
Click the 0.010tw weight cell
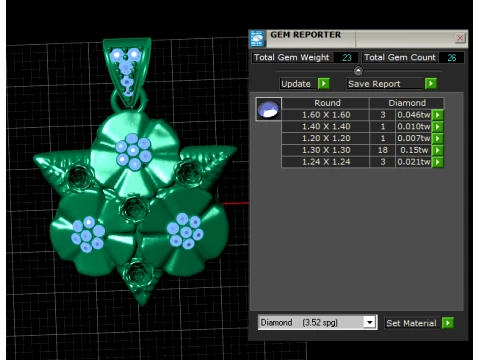(414, 127)
